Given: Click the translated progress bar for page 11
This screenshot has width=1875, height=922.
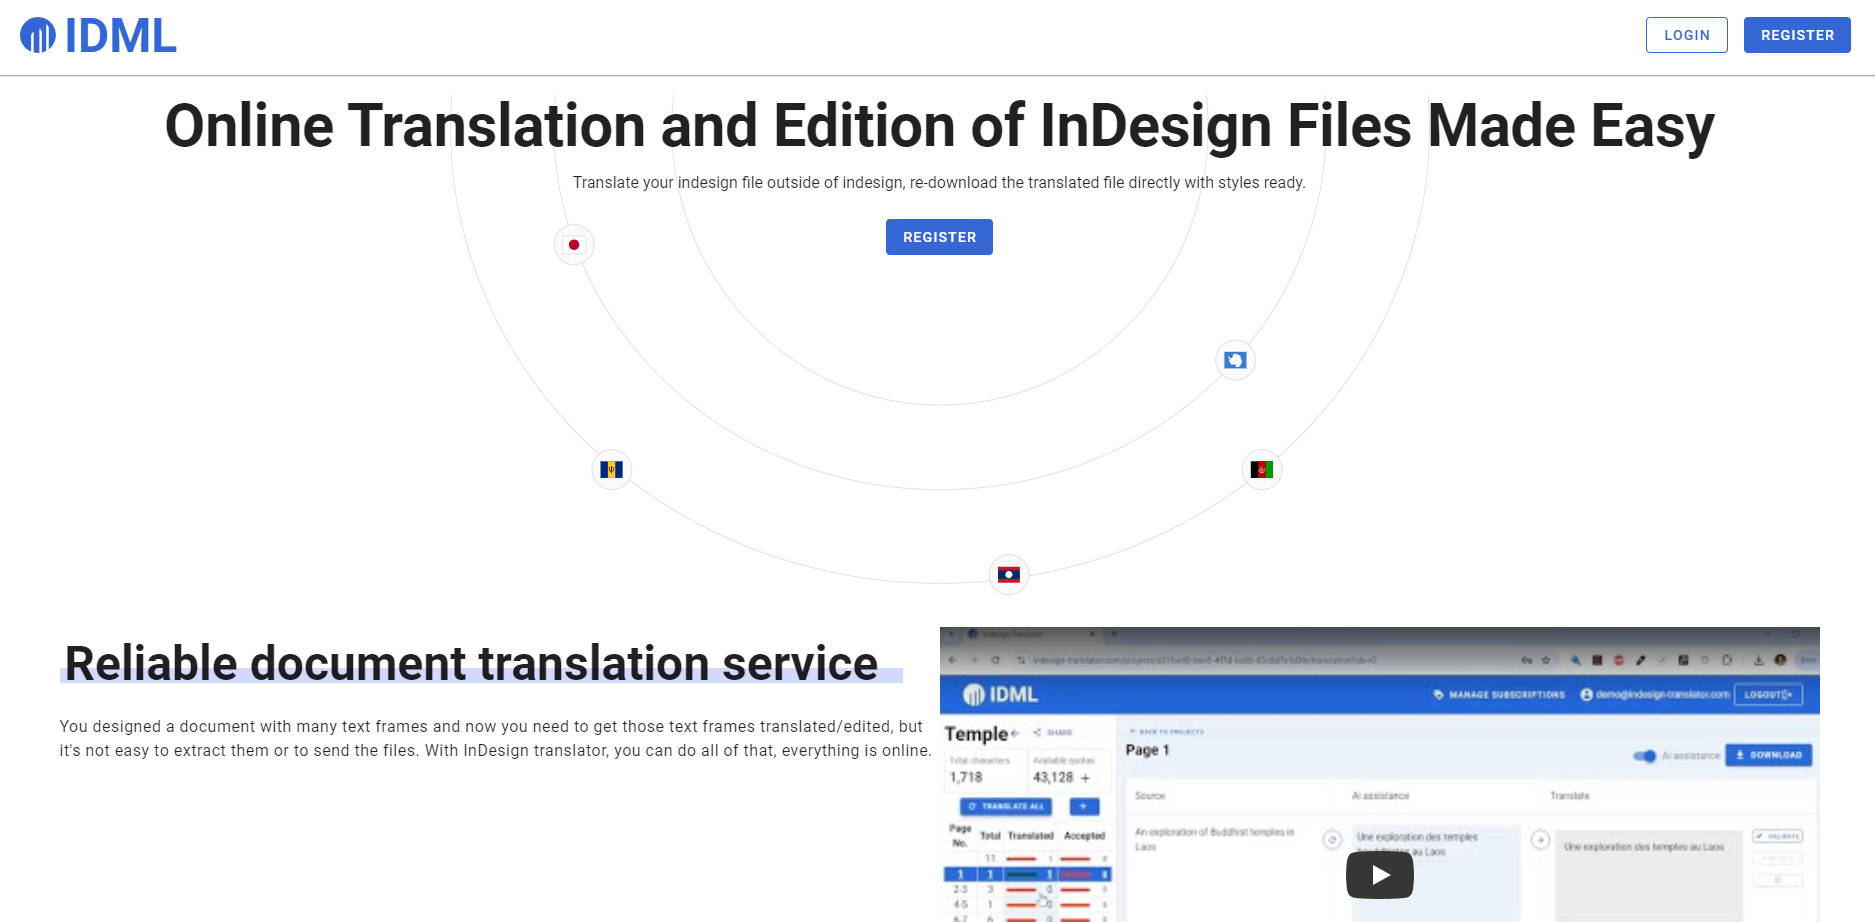Looking at the screenshot, I should 1022,858.
